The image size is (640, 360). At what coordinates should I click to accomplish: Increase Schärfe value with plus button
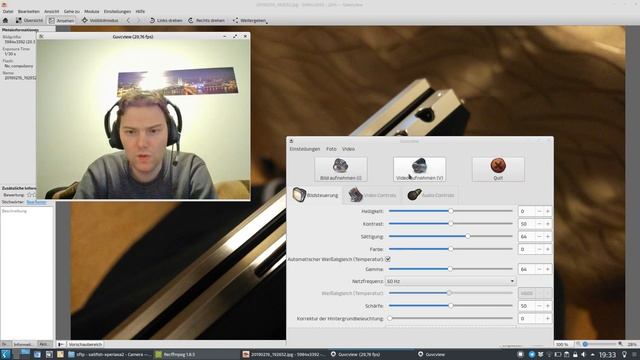[548, 306]
